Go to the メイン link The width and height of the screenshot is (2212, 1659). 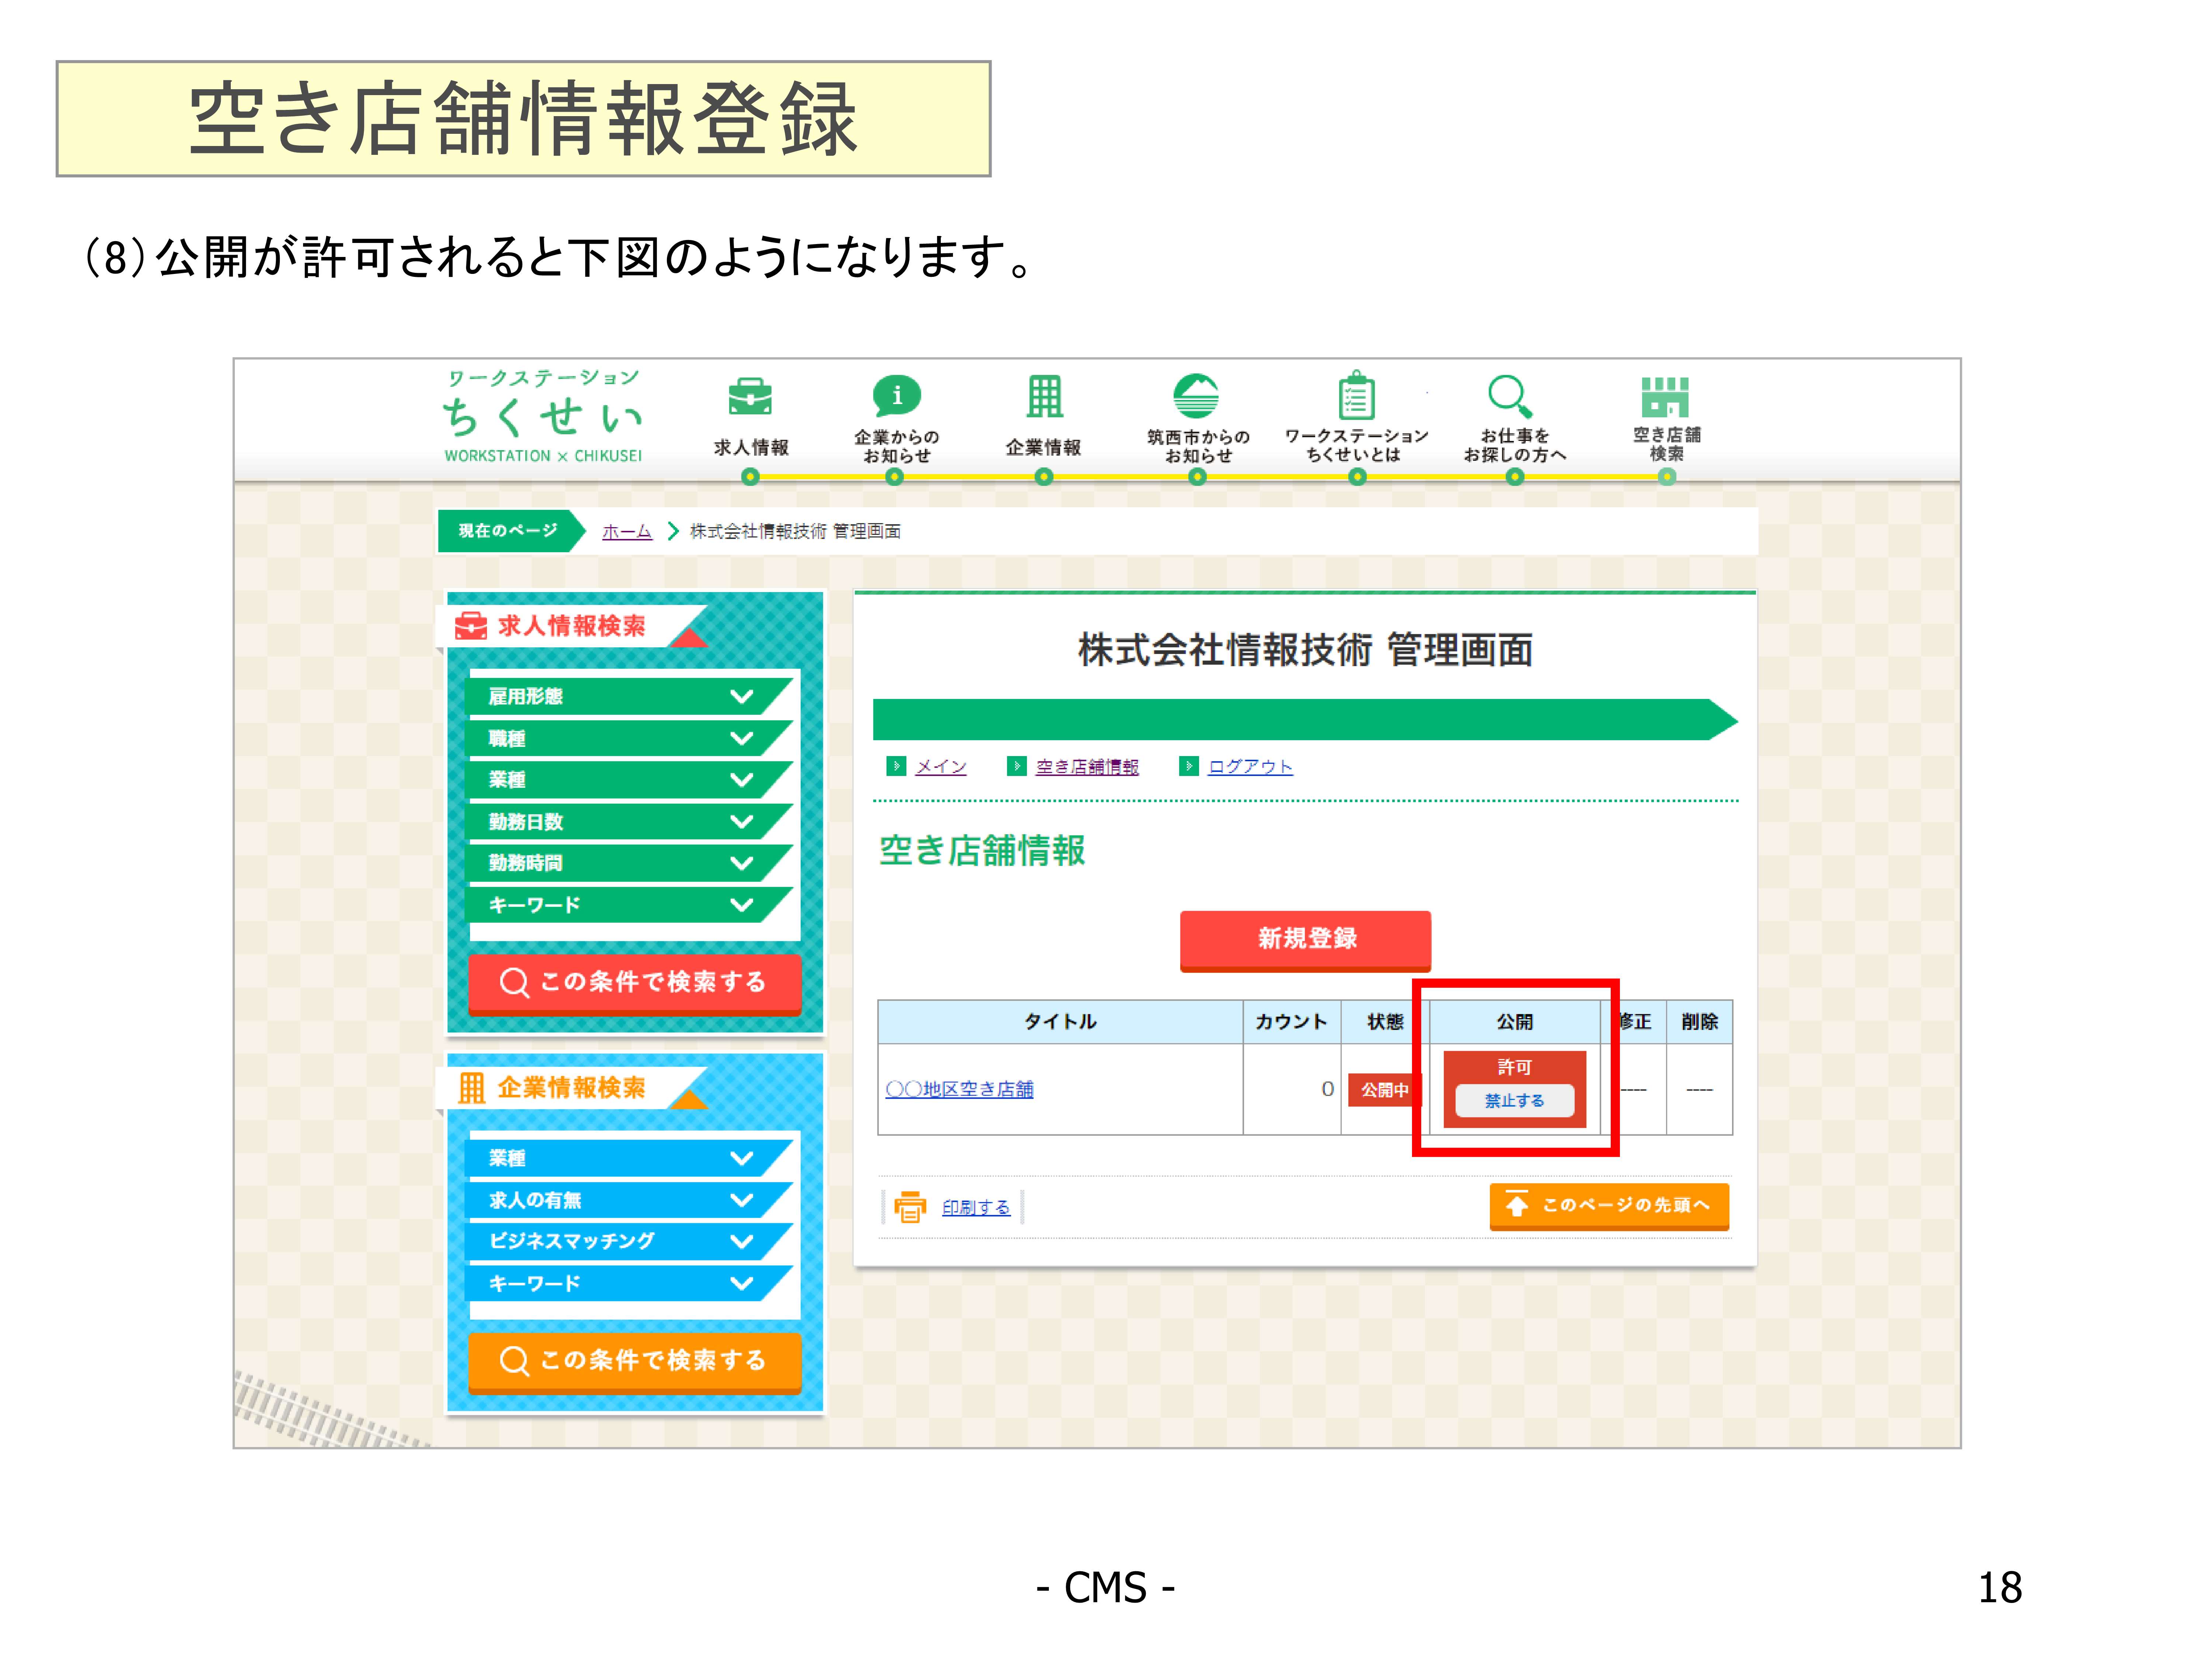(941, 766)
